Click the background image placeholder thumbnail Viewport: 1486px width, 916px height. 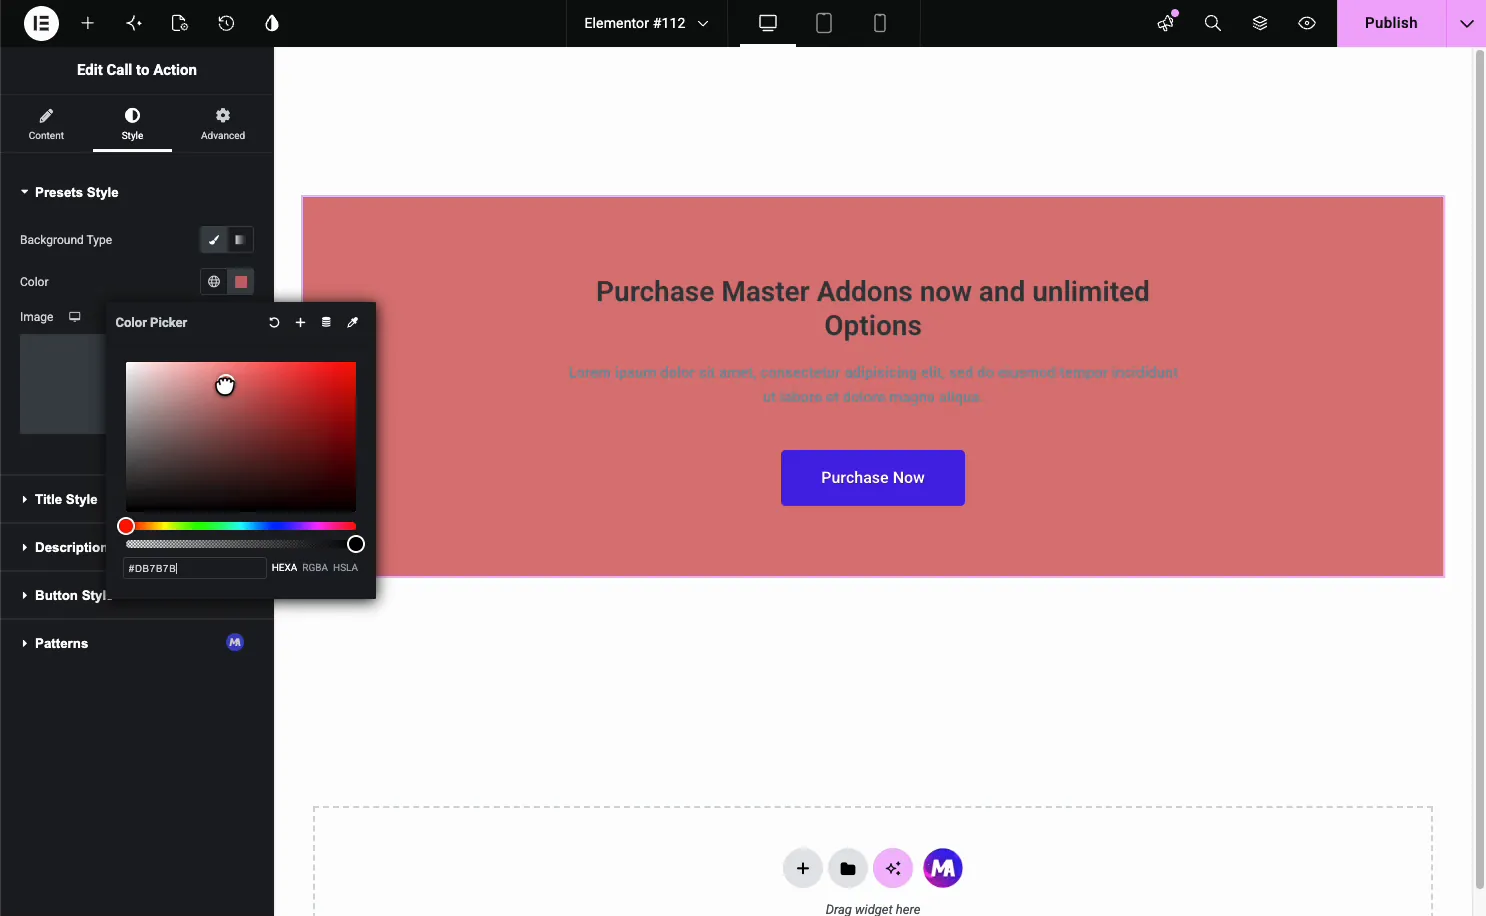62,384
